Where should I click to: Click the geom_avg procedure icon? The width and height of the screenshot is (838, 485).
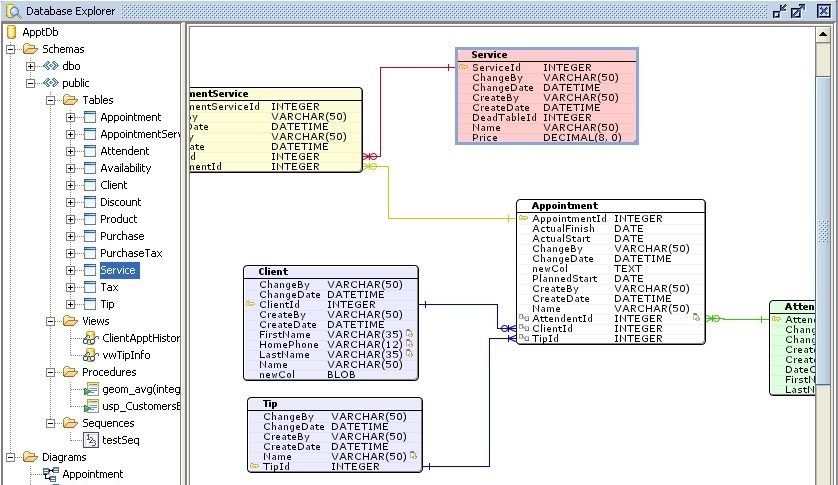point(91,389)
